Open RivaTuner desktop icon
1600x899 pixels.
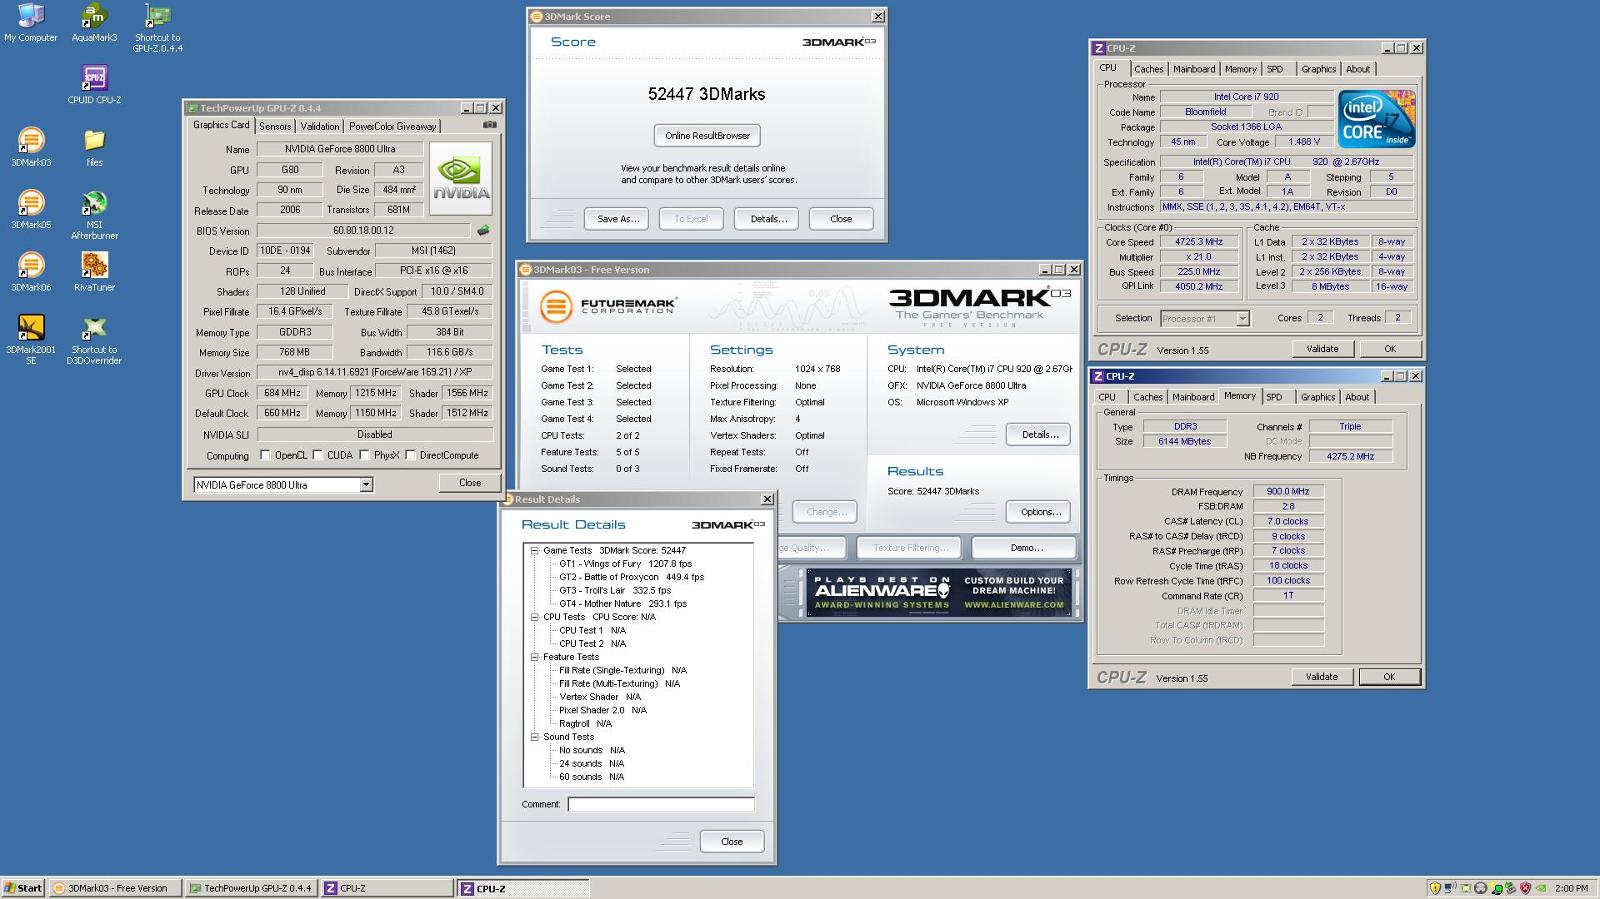pyautogui.click(x=94, y=272)
